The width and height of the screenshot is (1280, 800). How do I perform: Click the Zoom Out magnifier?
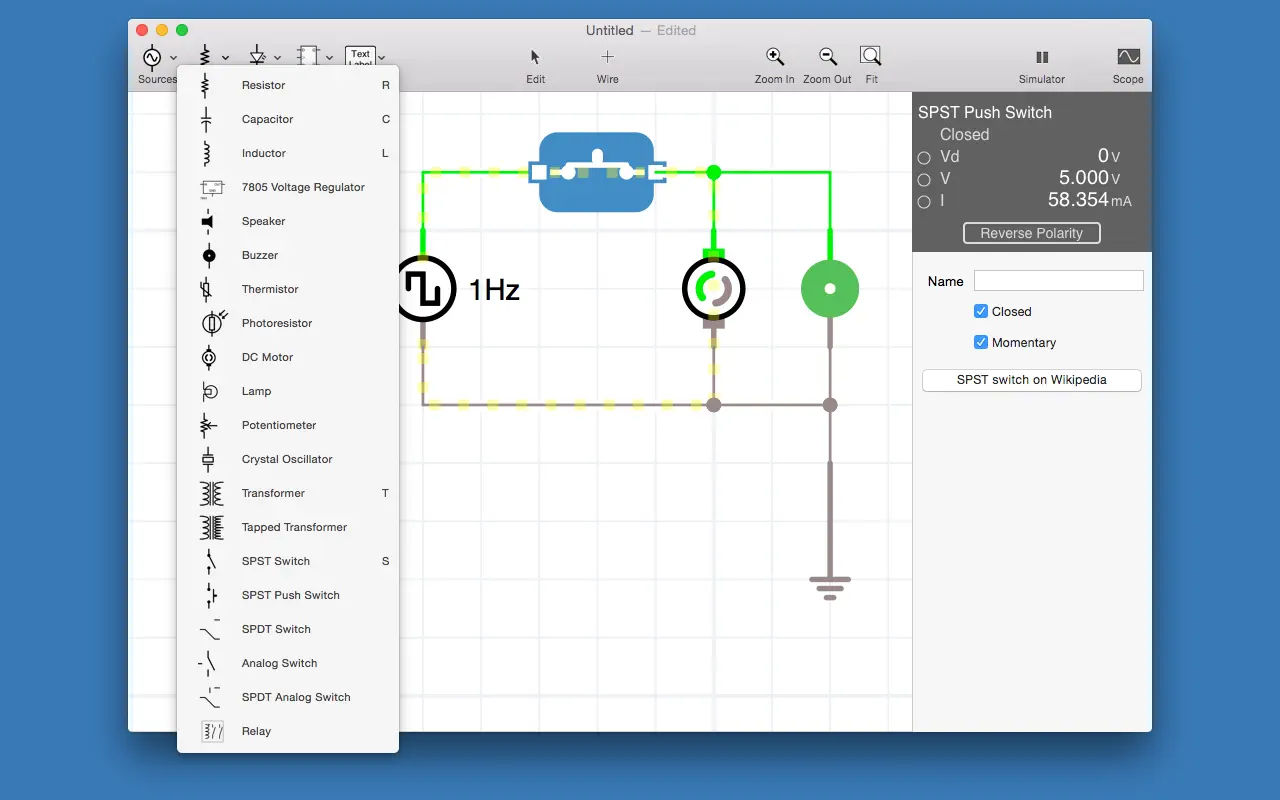827,58
